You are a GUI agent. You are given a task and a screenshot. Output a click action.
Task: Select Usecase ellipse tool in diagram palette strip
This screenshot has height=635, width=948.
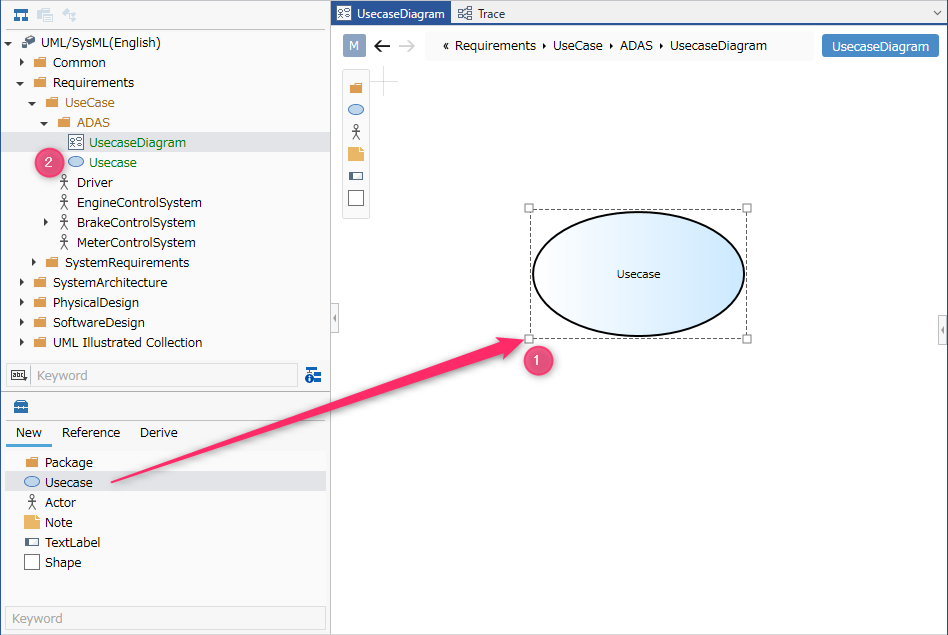(356, 109)
